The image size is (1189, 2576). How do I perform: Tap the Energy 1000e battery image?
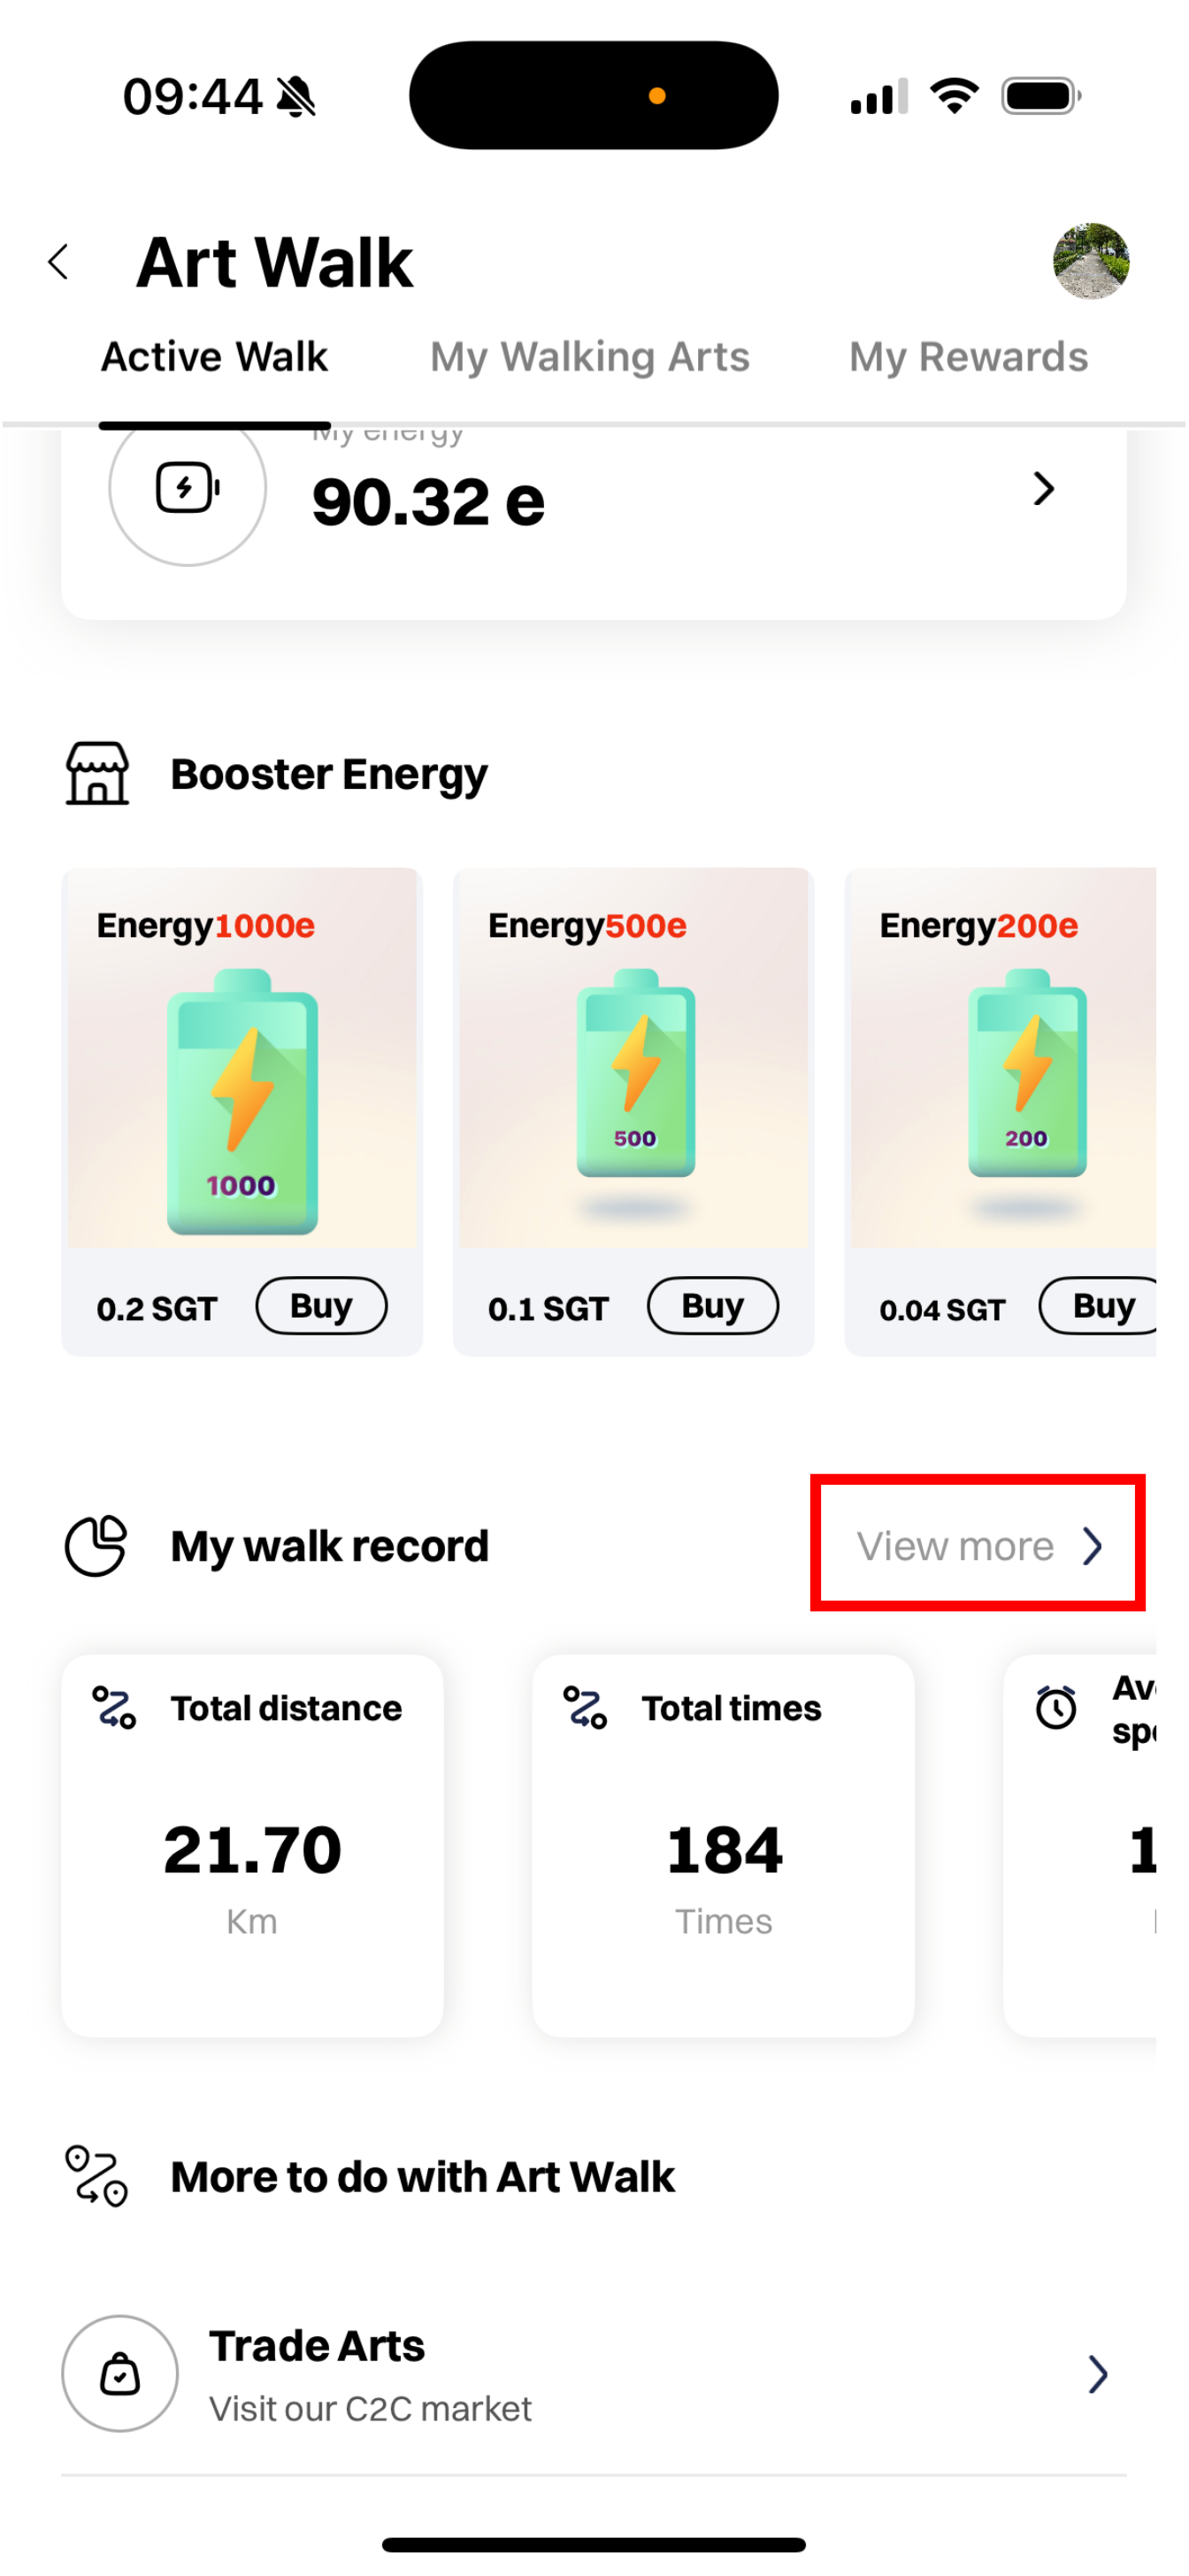pyautogui.click(x=242, y=1100)
